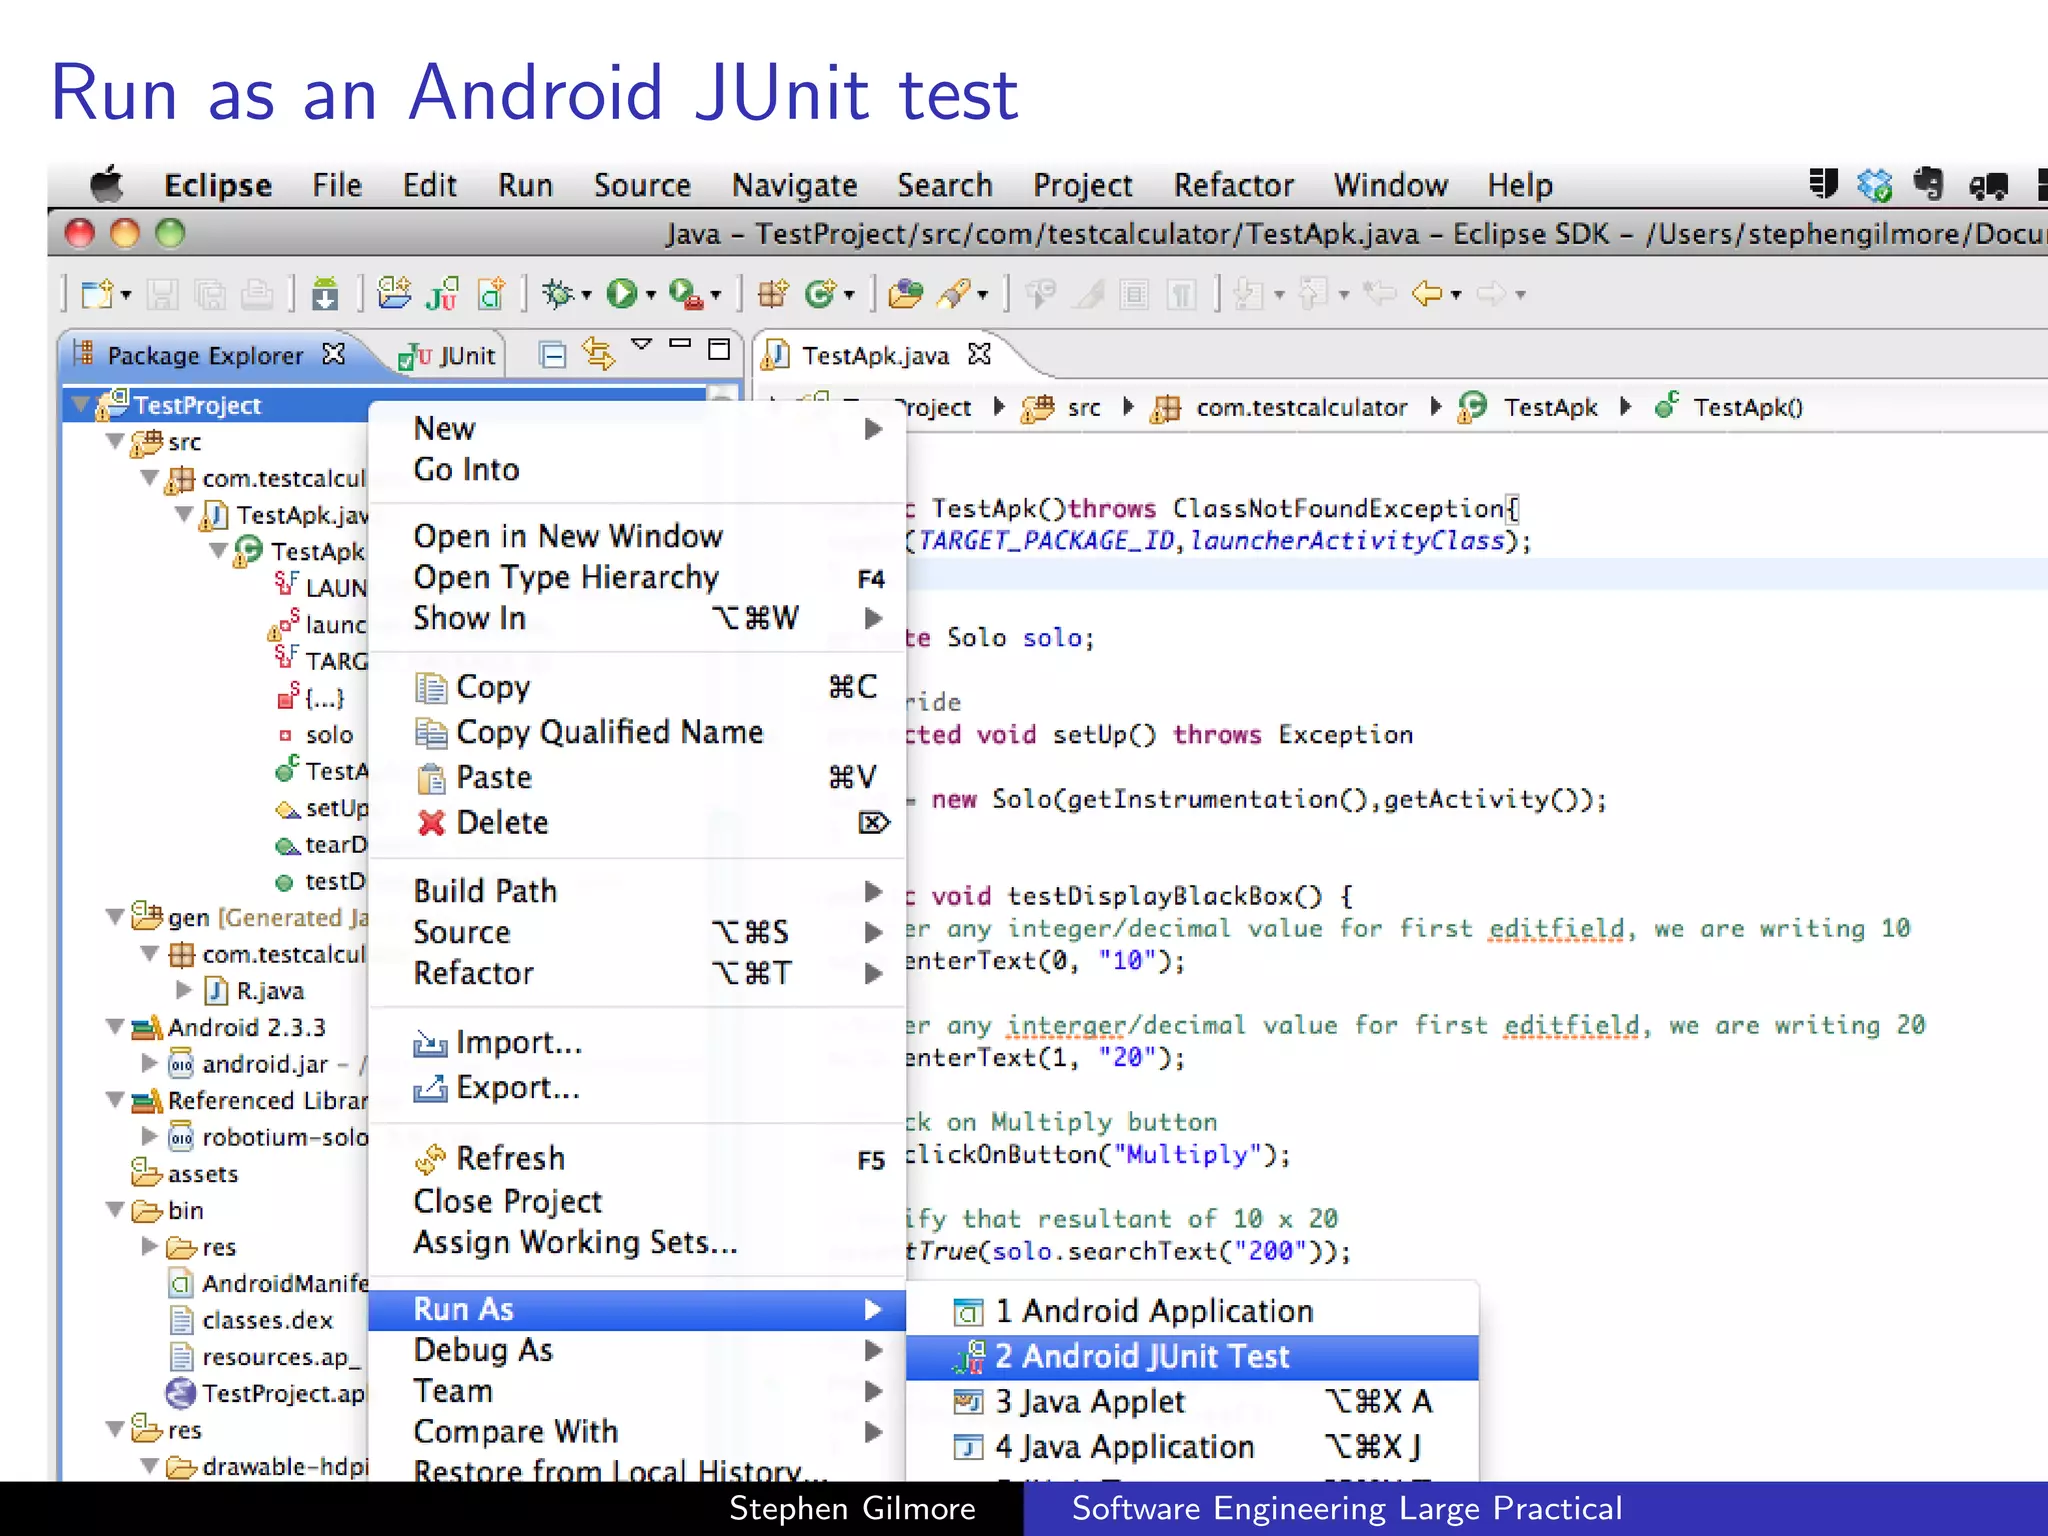Click the Open Type toolbar icon
The image size is (2048, 1536).
click(x=906, y=294)
